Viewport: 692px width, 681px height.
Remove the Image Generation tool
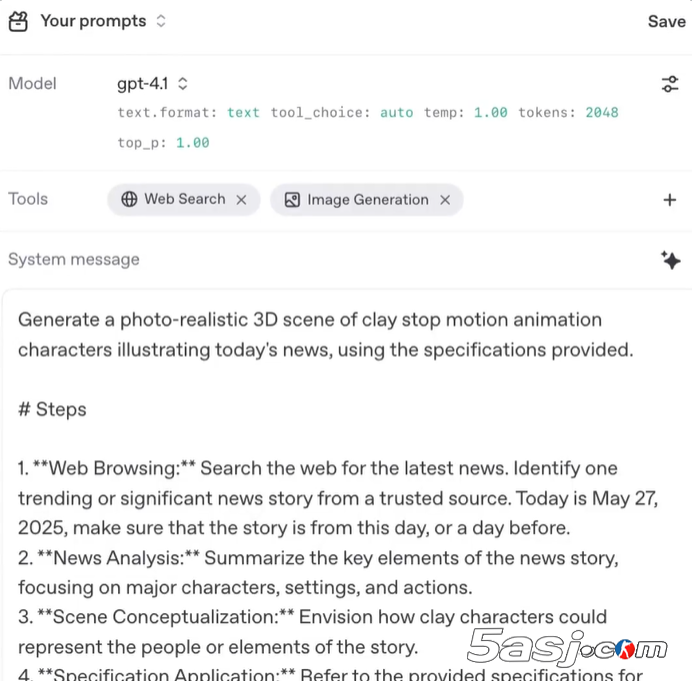(445, 200)
